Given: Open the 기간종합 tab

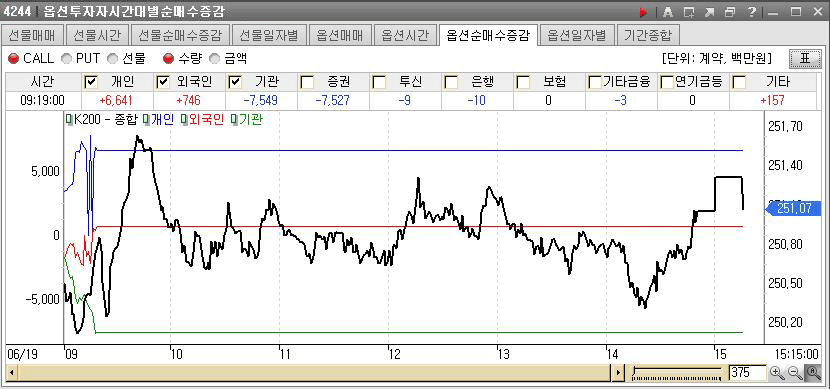Looking at the screenshot, I should click(x=648, y=35).
